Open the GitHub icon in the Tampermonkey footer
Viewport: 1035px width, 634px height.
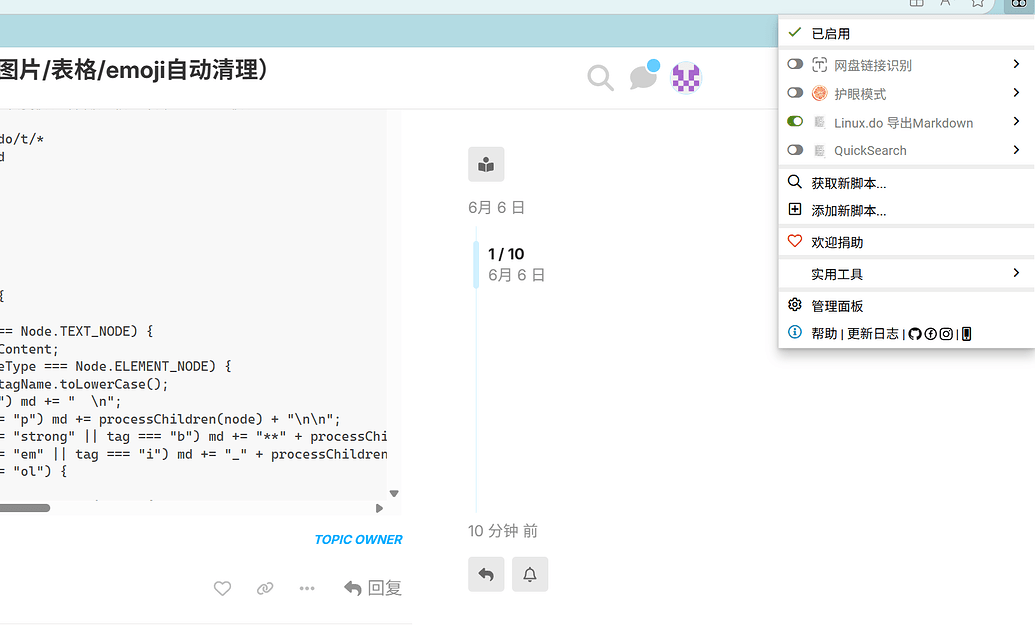click(915, 334)
